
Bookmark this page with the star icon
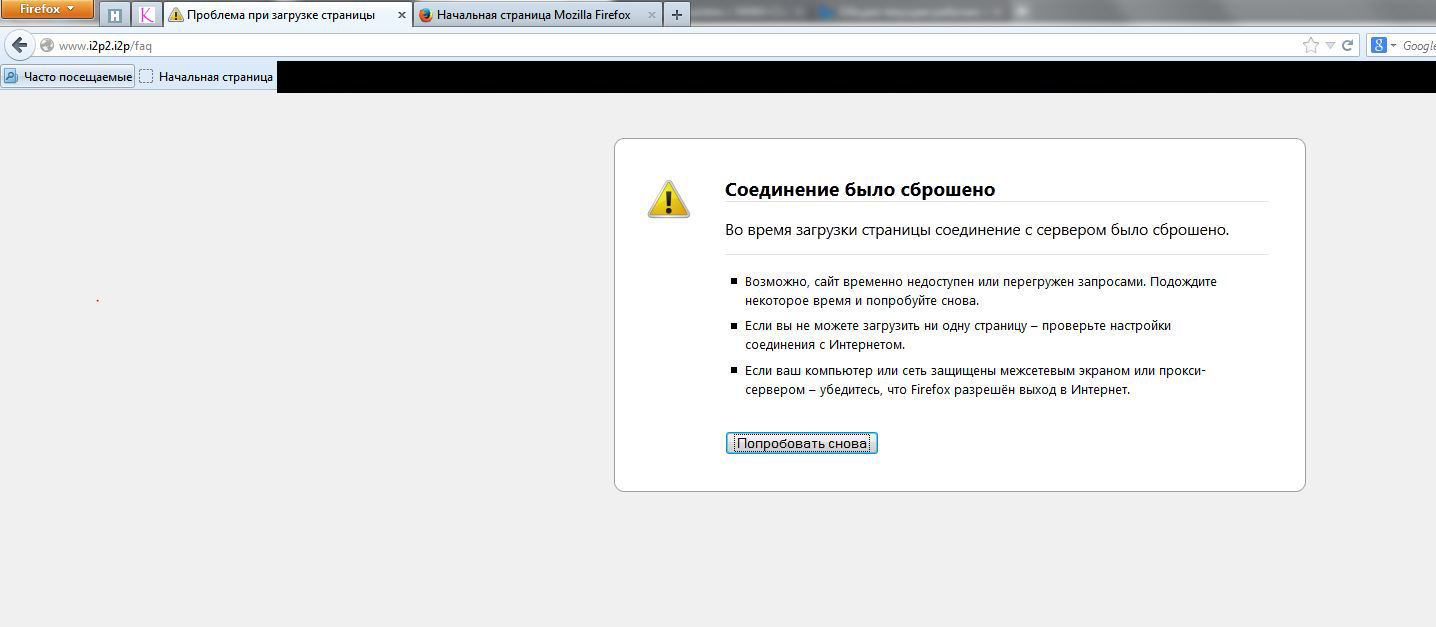tap(1311, 45)
